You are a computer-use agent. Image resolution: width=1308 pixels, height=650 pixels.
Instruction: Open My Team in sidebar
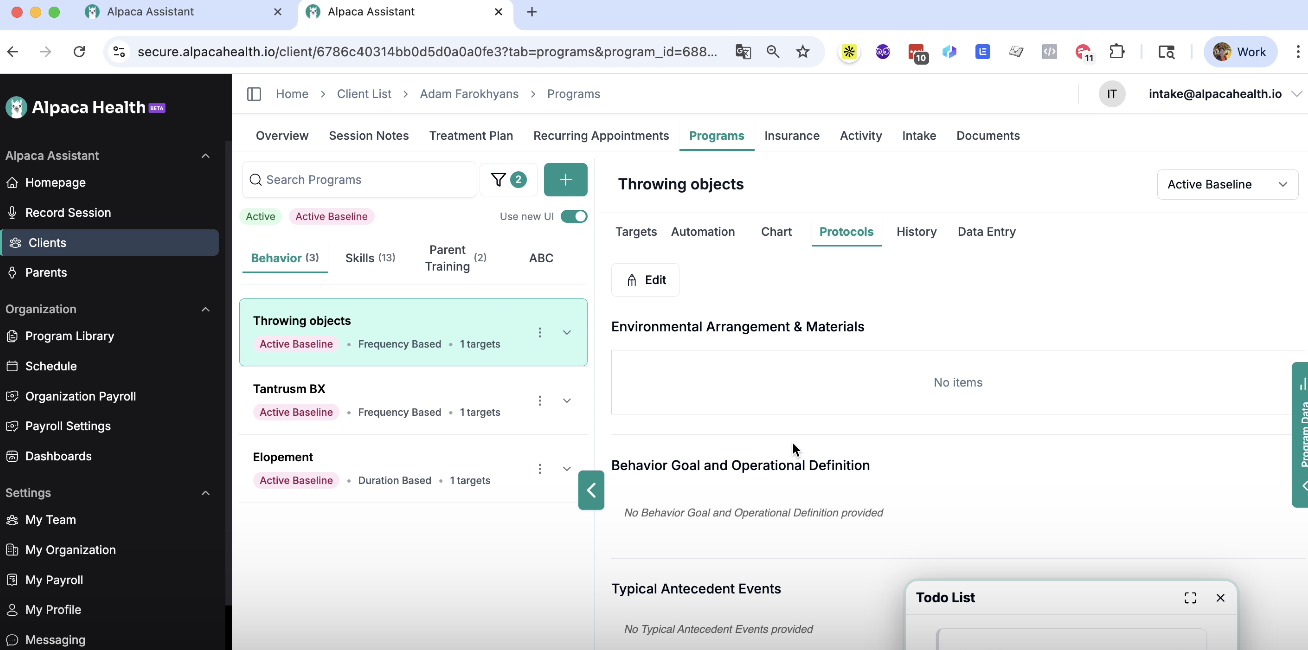pyautogui.click(x=50, y=520)
